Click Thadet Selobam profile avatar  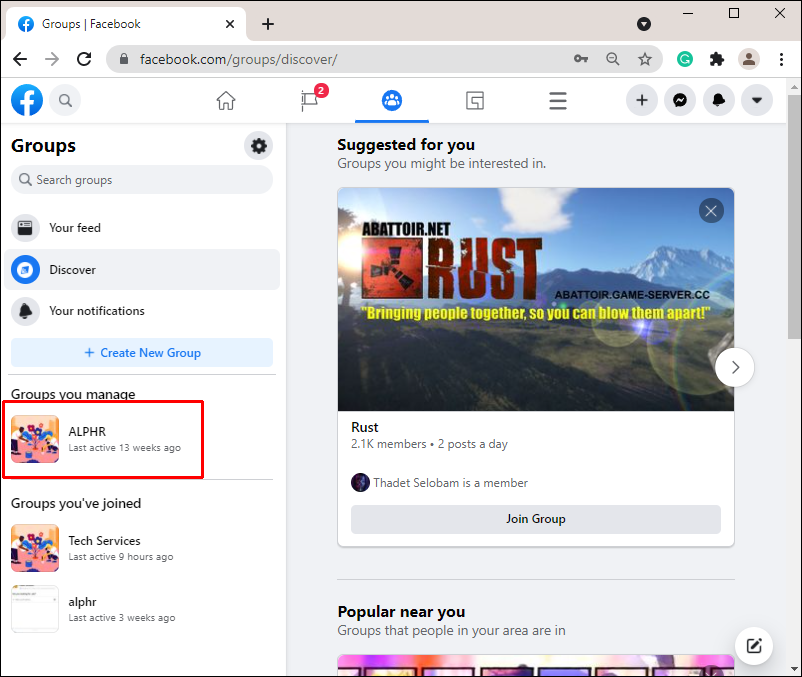(x=360, y=482)
